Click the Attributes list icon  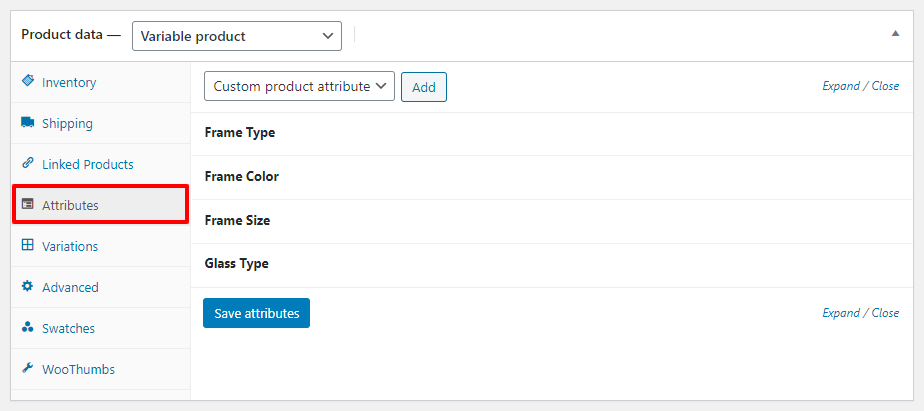28,204
